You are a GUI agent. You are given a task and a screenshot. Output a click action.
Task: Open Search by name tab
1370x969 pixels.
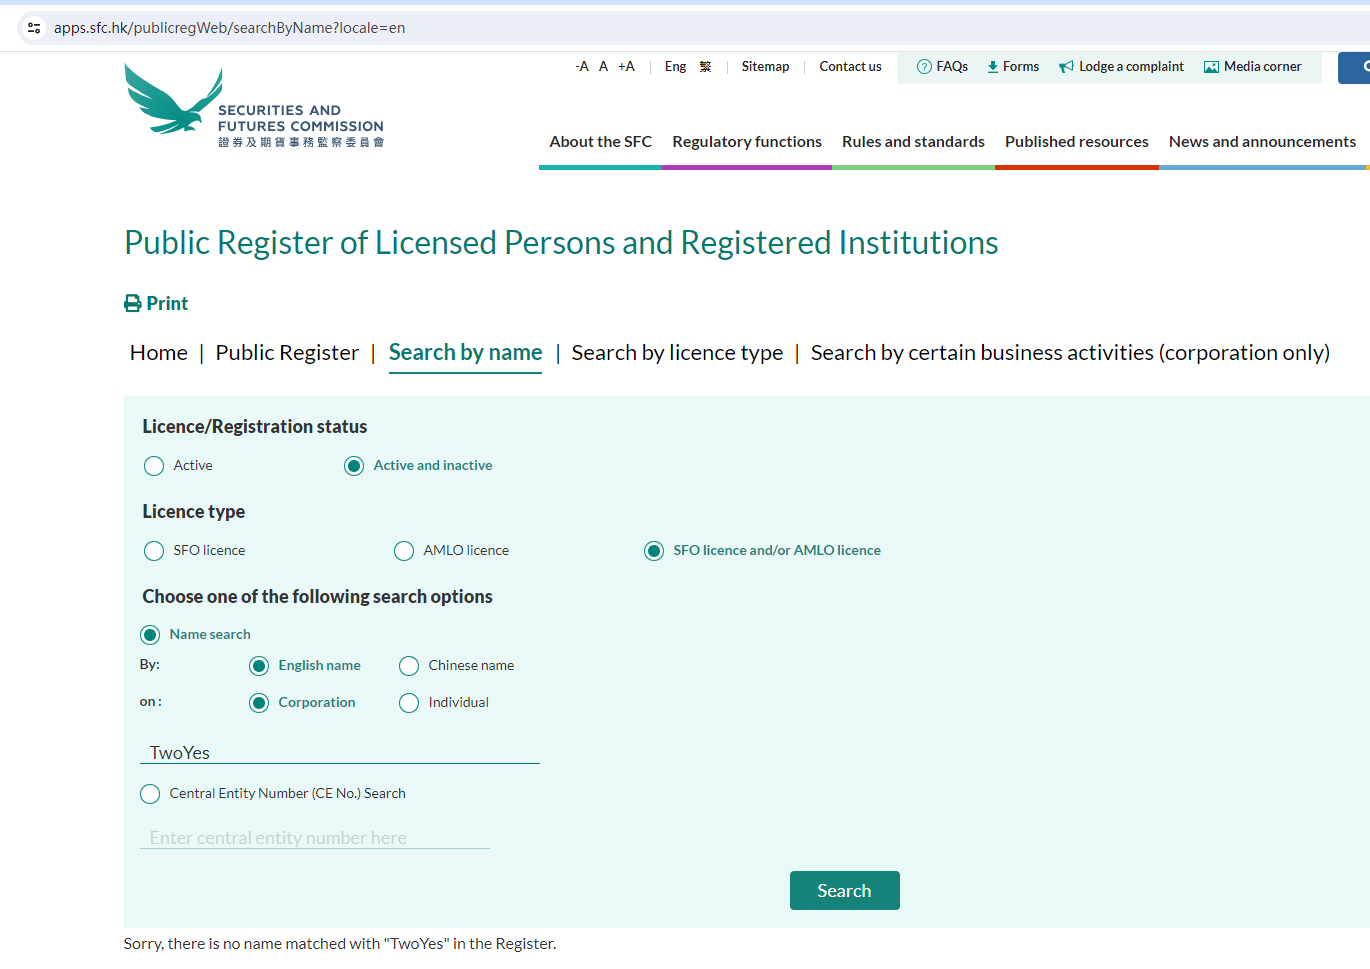pyautogui.click(x=465, y=353)
